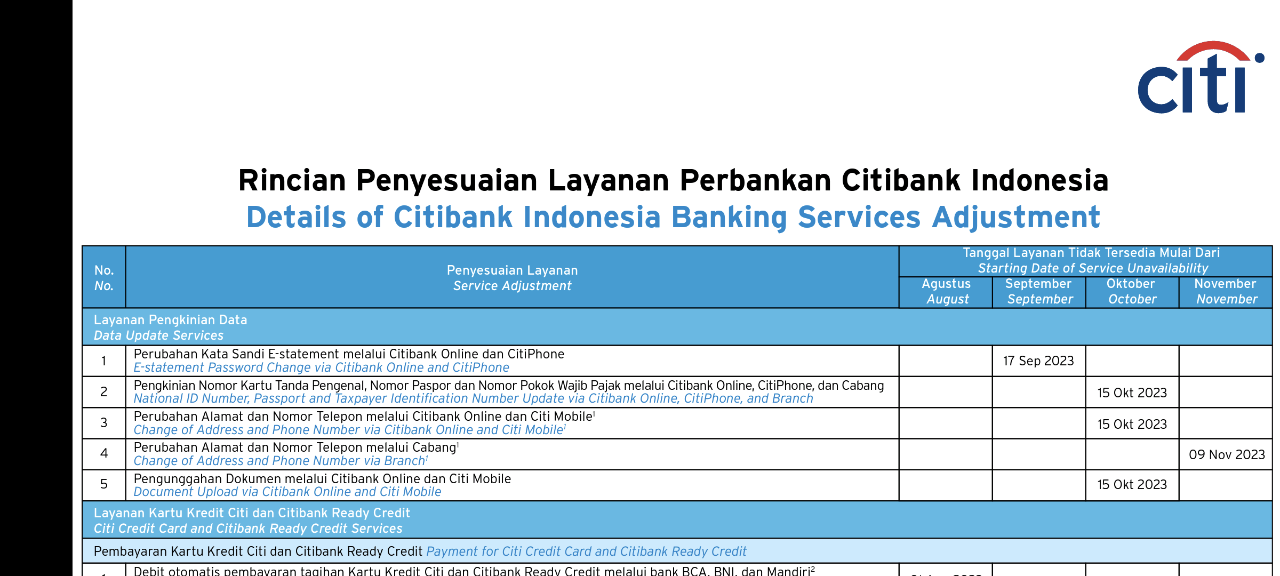Click 'Change of Address and Phone Number via Branch'
The image size is (1280, 576).
(x=280, y=461)
